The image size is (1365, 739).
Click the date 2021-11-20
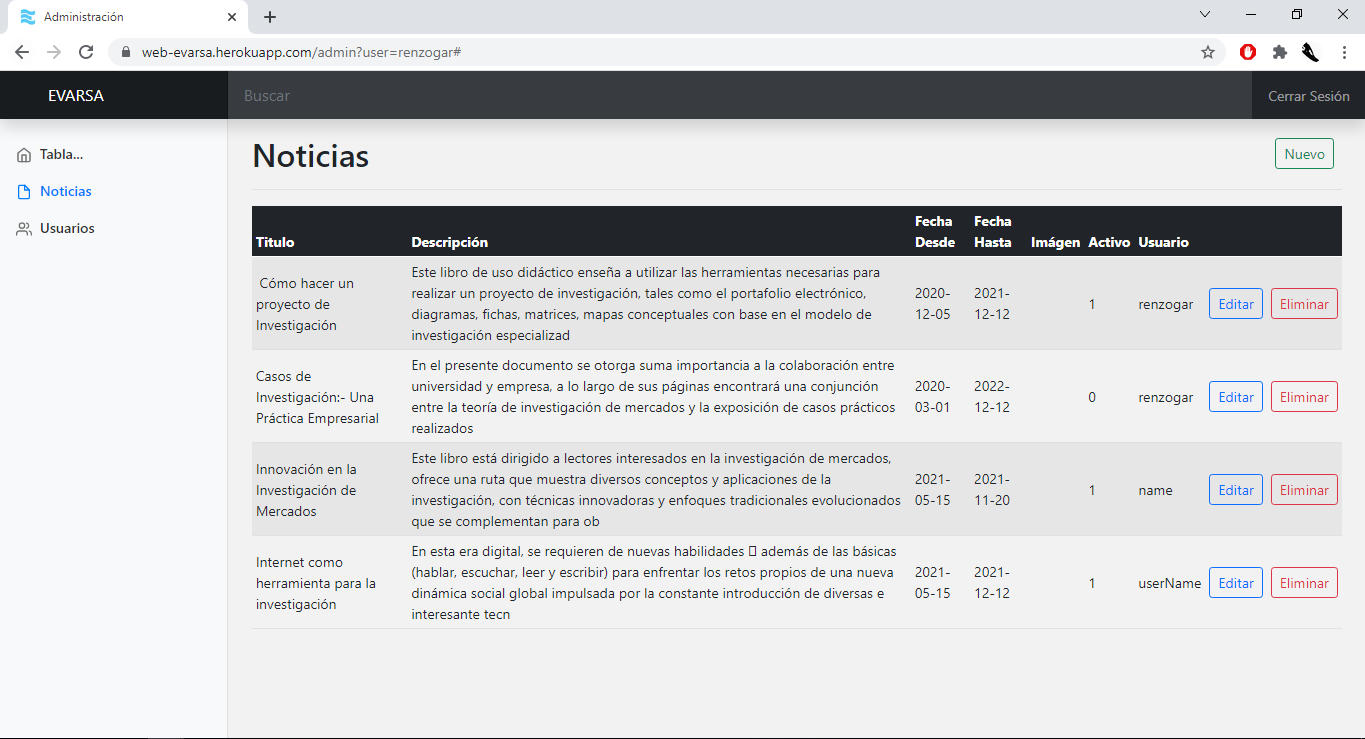992,490
